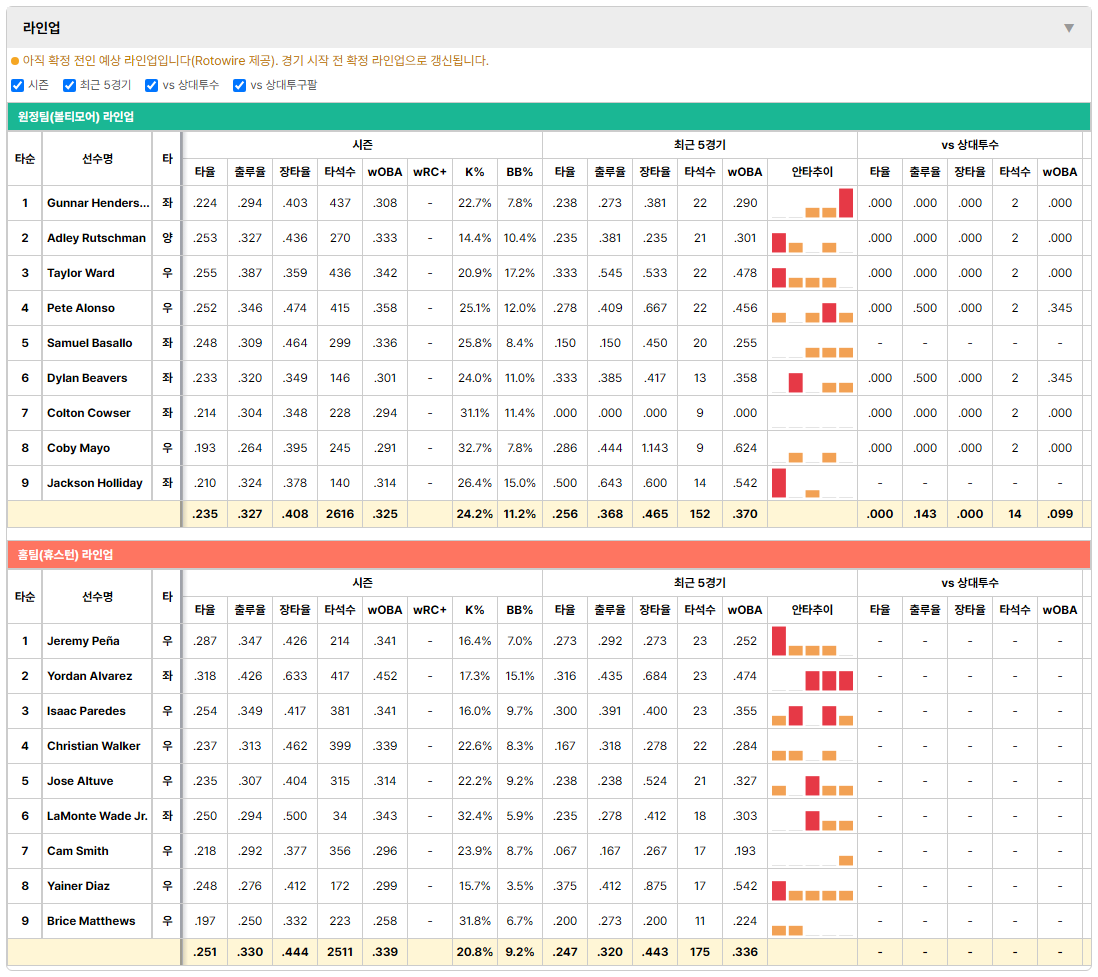This screenshot has width=1098, height=977.
Task: Click Gunnar Henderson's hit trend chart
Action: [812, 203]
